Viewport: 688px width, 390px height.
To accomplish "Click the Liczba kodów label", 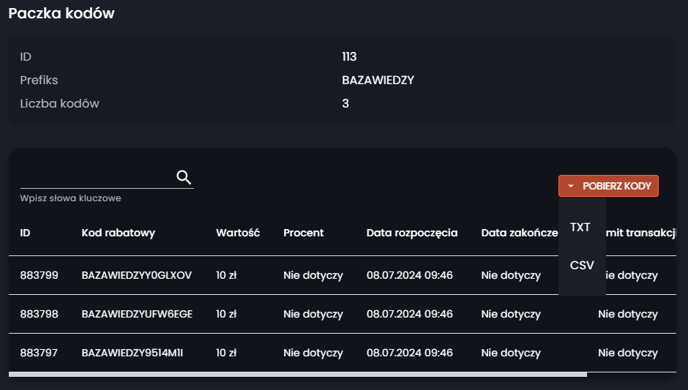I will pyautogui.click(x=60, y=104).
